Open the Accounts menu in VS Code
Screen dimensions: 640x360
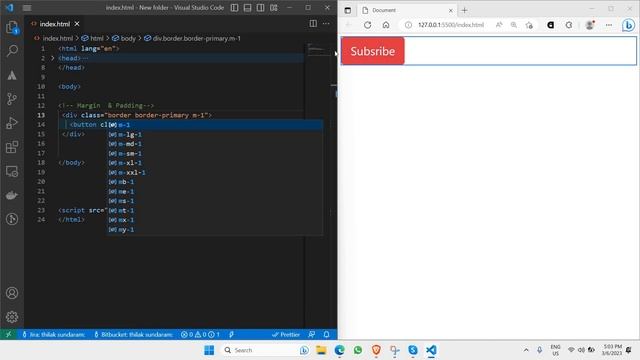point(12,293)
